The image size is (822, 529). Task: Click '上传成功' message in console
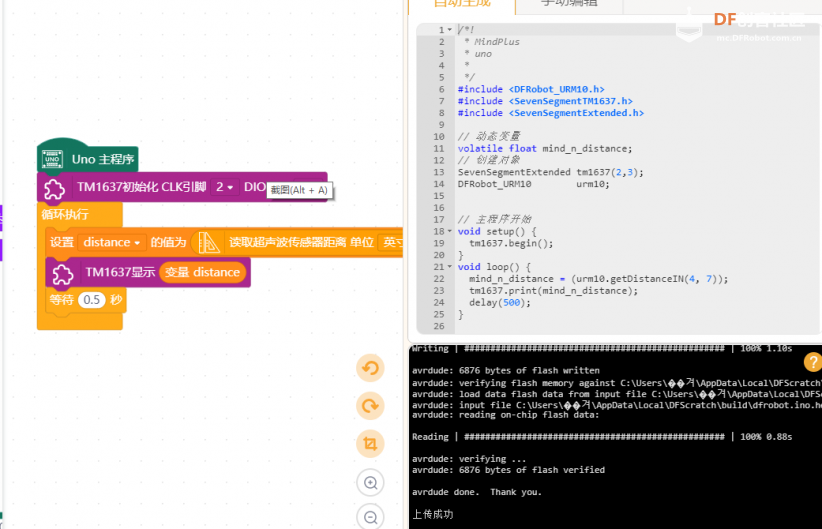[x=432, y=514]
